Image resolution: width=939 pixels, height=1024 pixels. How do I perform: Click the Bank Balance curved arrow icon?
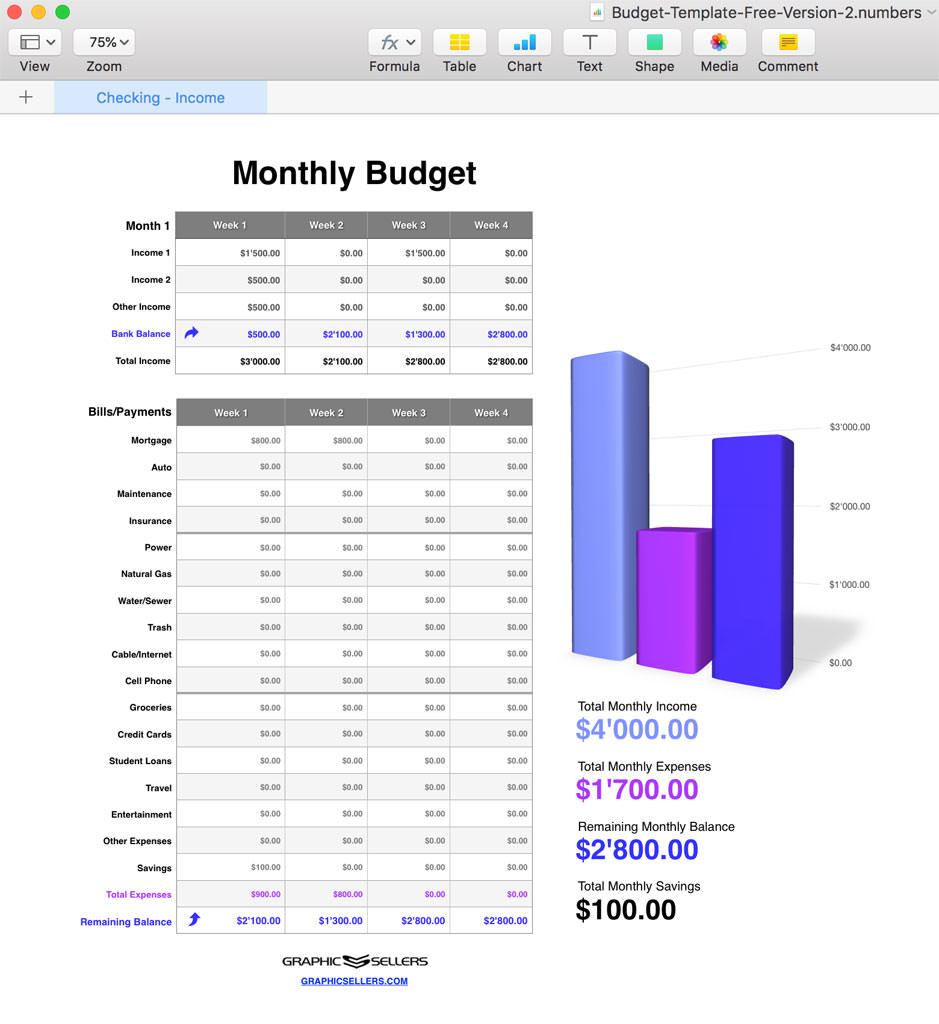191,333
